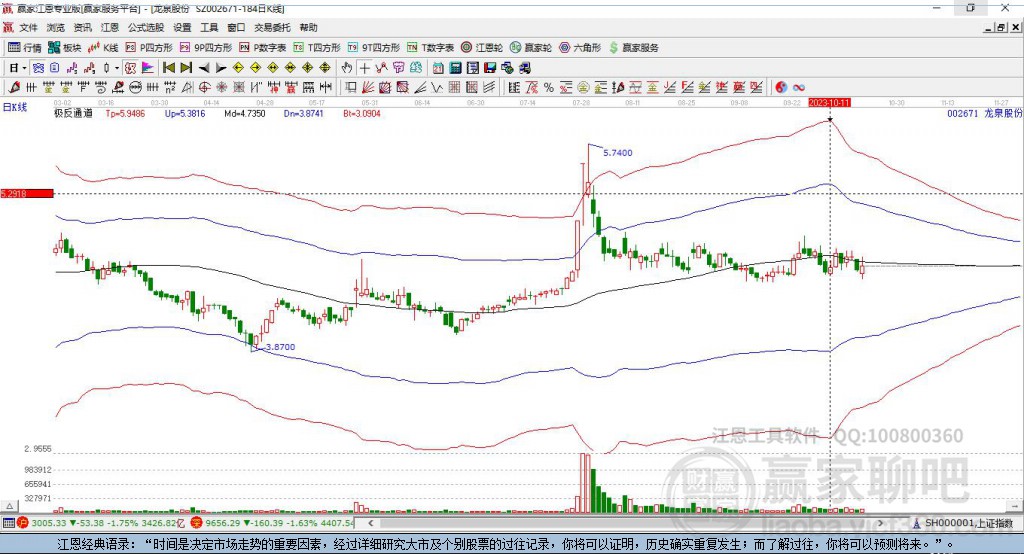This screenshot has width=1024, height=554.
Task: Save chart with the floppy disk icon
Action: point(490,68)
